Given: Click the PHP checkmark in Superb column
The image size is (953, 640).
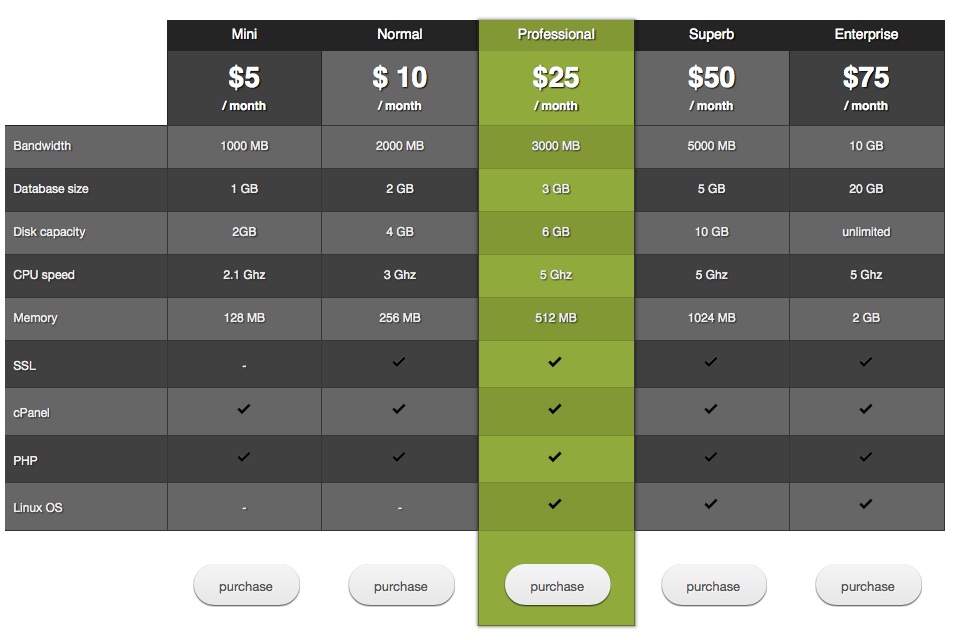Looking at the screenshot, I should click(x=711, y=457).
